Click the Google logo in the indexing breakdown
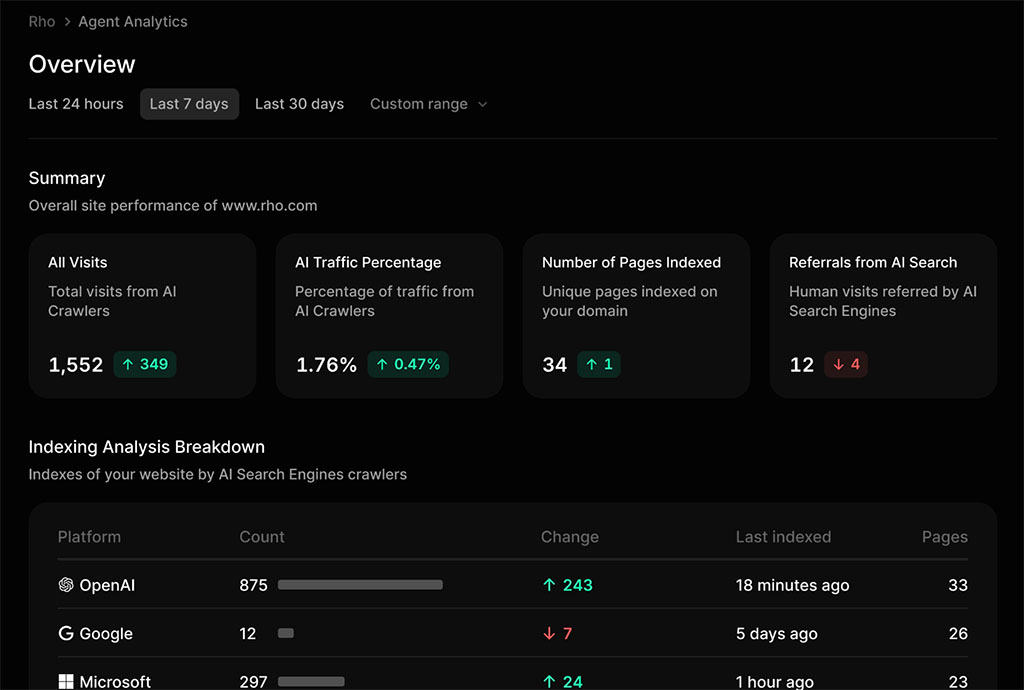Screen dimensions: 1024x690 coord(65,633)
